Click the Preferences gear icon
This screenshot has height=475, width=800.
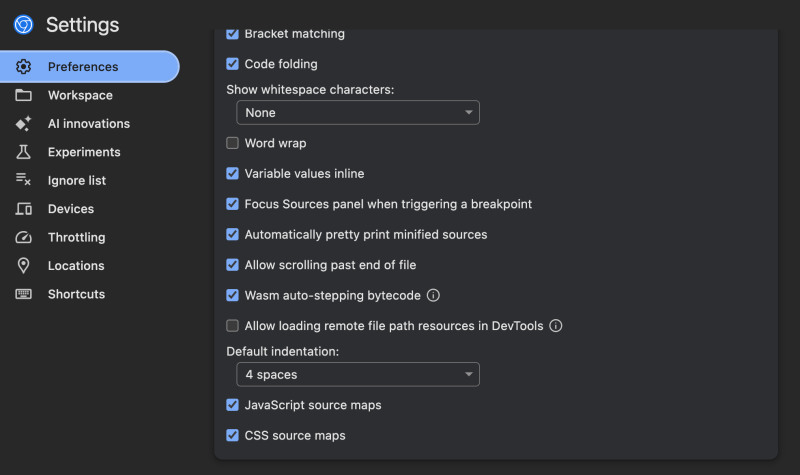[x=23, y=66]
